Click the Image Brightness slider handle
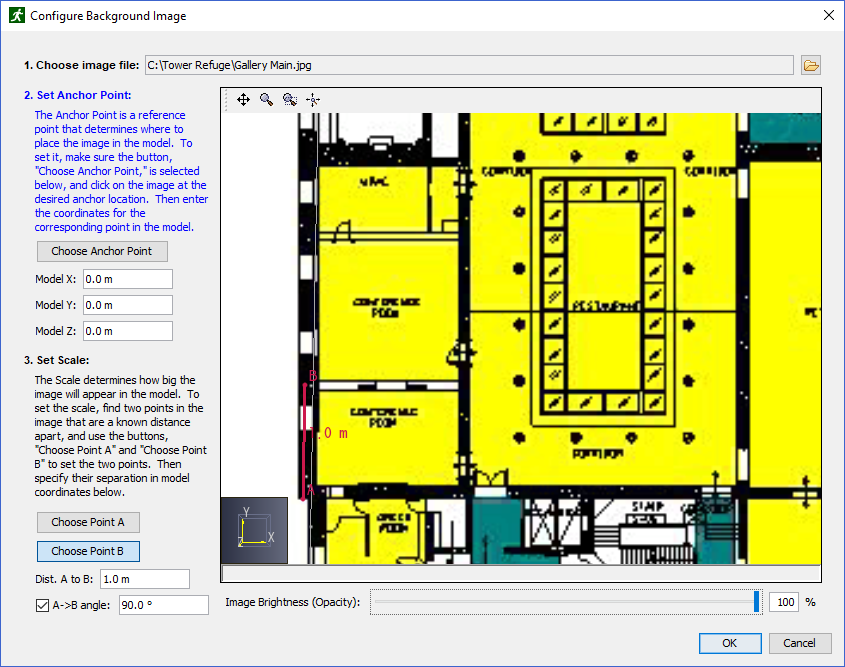Screen dimensions: 845x667 (x=757, y=602)
